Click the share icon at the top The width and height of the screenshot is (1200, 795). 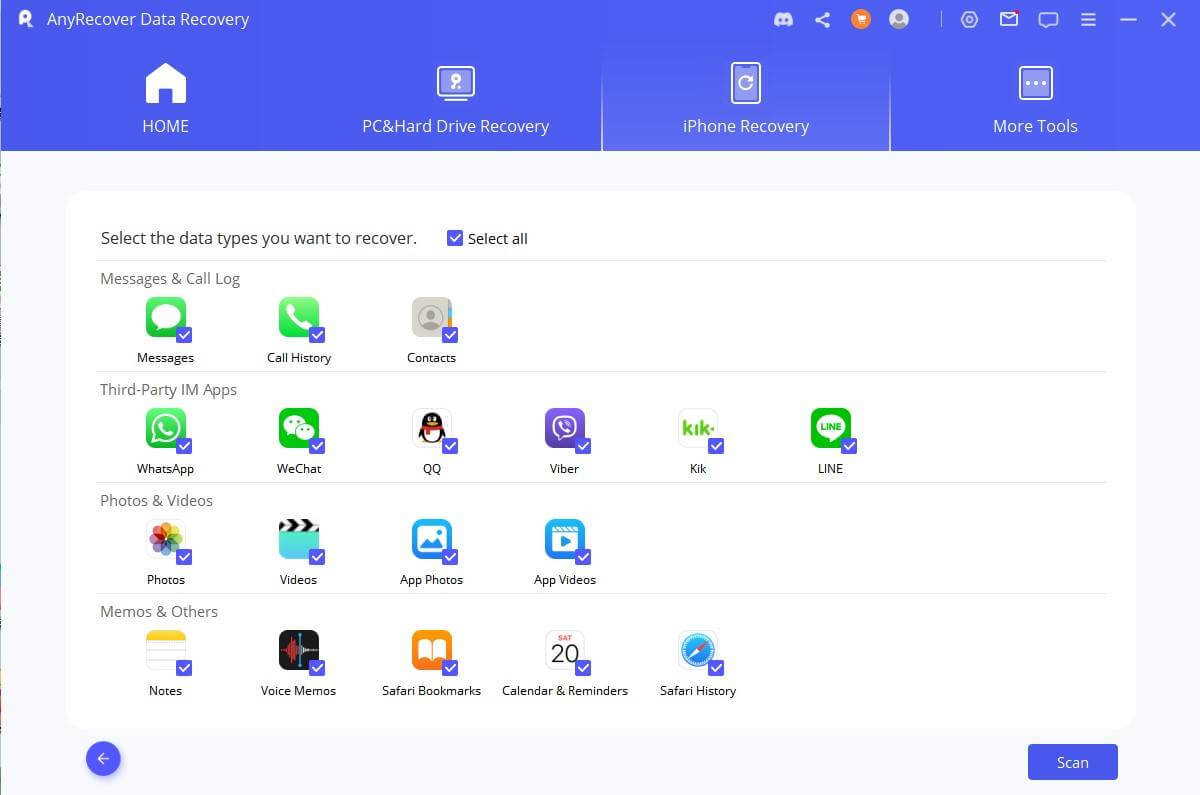tap(822, 19)
